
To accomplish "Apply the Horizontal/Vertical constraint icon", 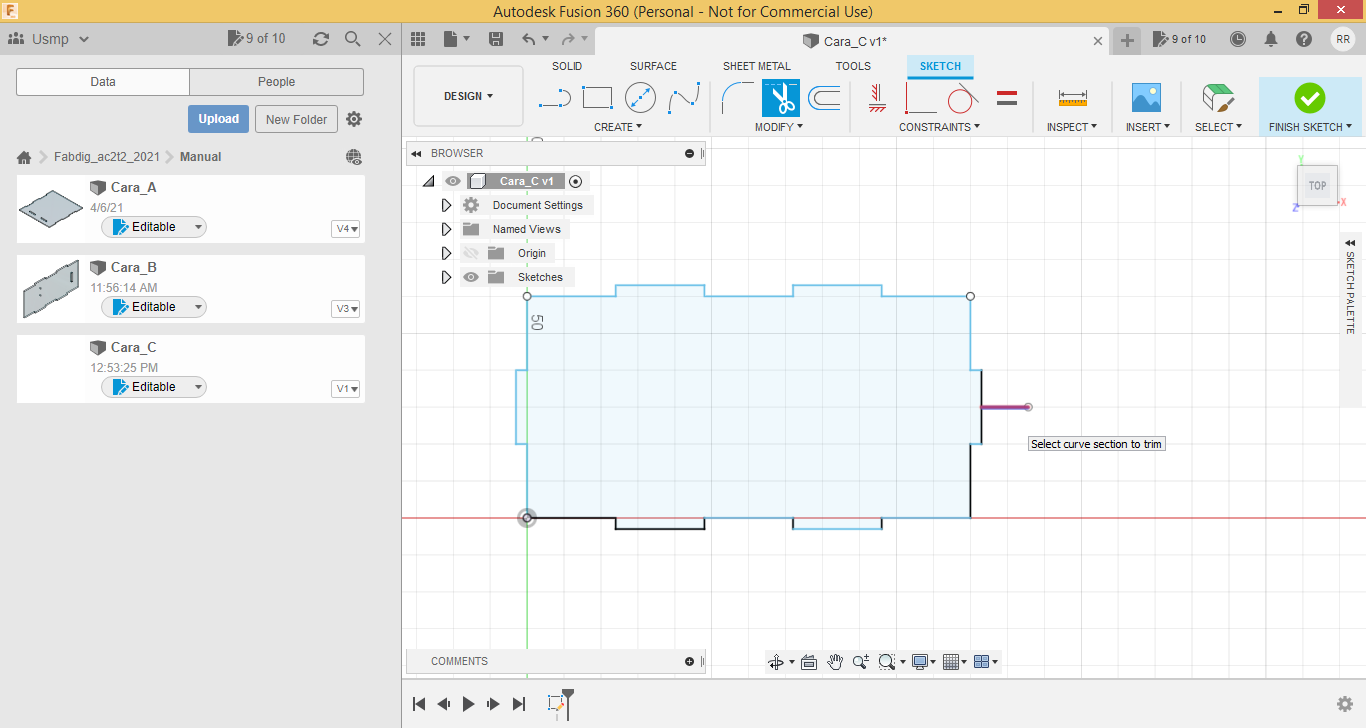I will tap(877, 98).
